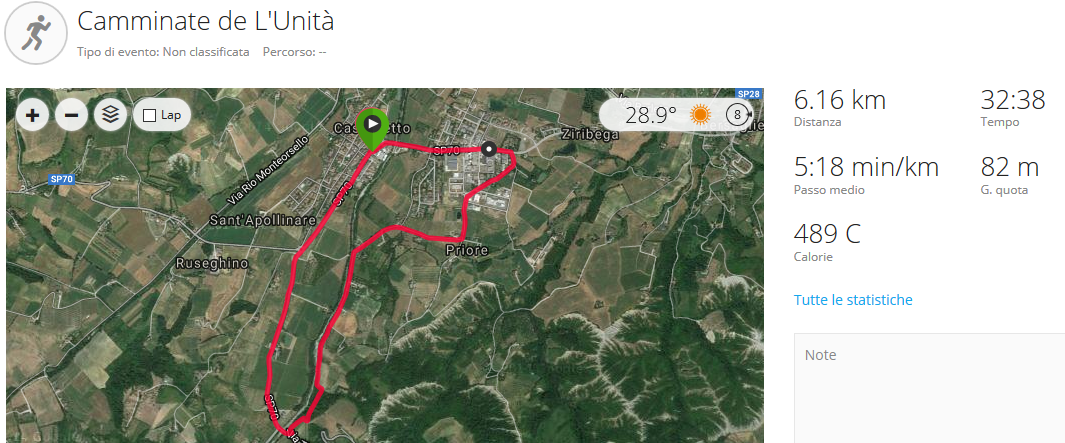Click the 32:38 time value
Screen dimensions: 1065x443
[1013, 100]
